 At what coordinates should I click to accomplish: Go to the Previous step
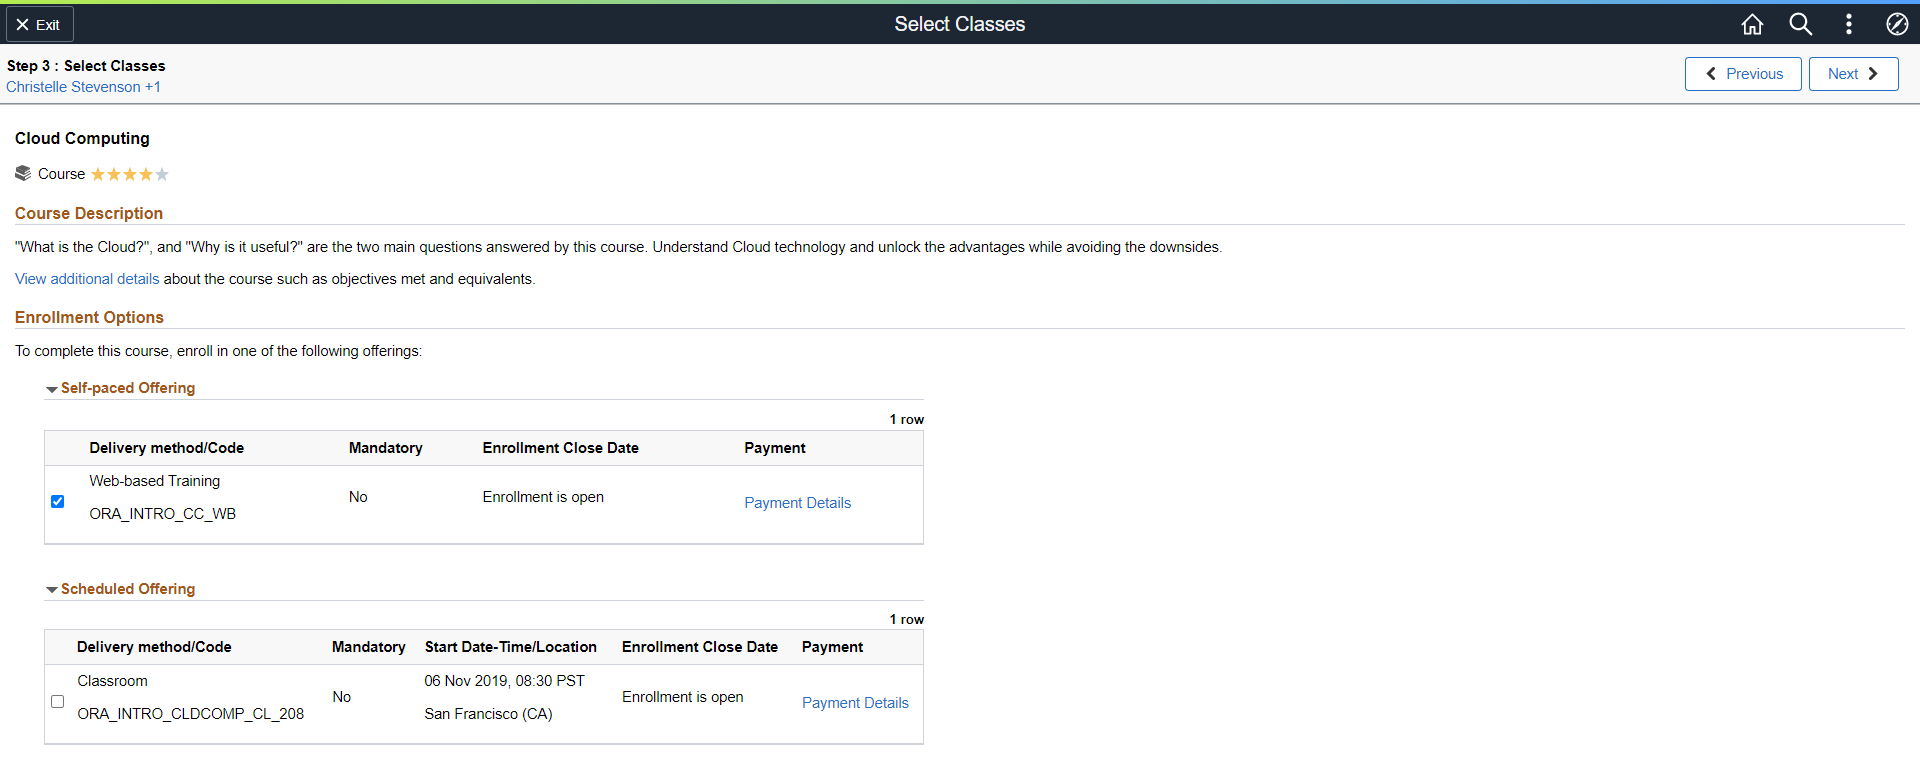pyautogui.click(x=1743, y=74)
